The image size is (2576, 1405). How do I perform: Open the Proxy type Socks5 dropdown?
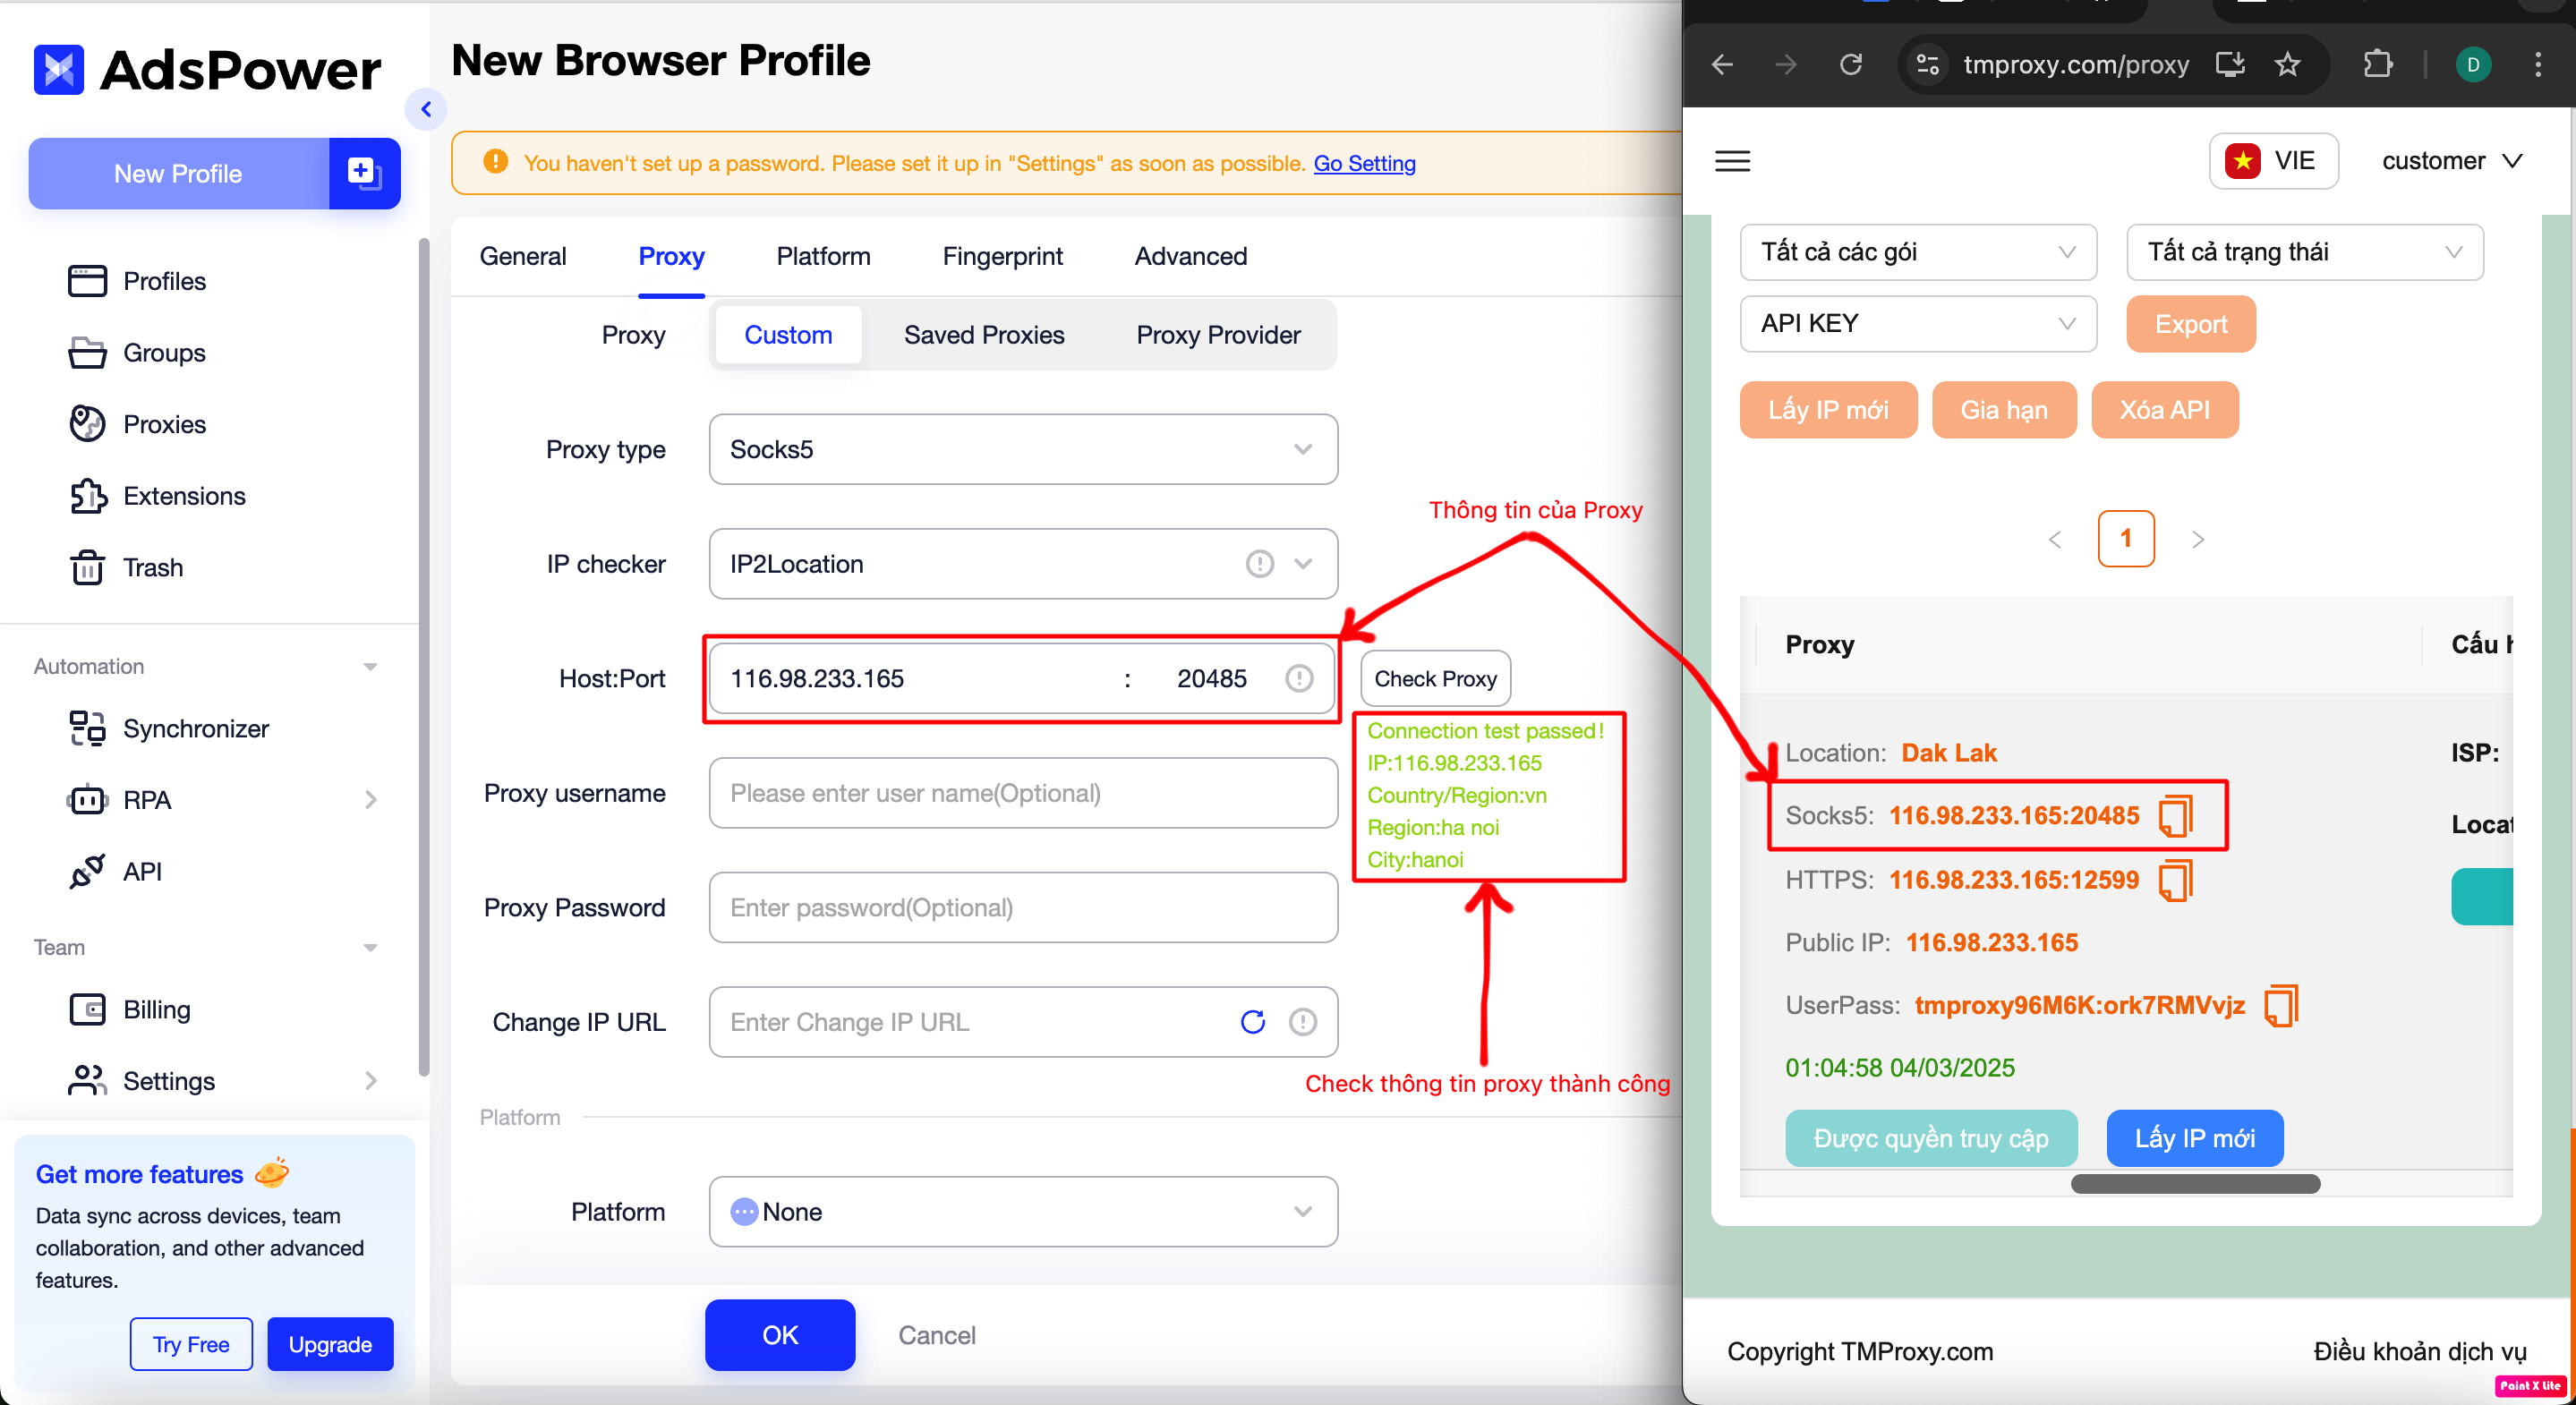click(x=1022, y=450)
